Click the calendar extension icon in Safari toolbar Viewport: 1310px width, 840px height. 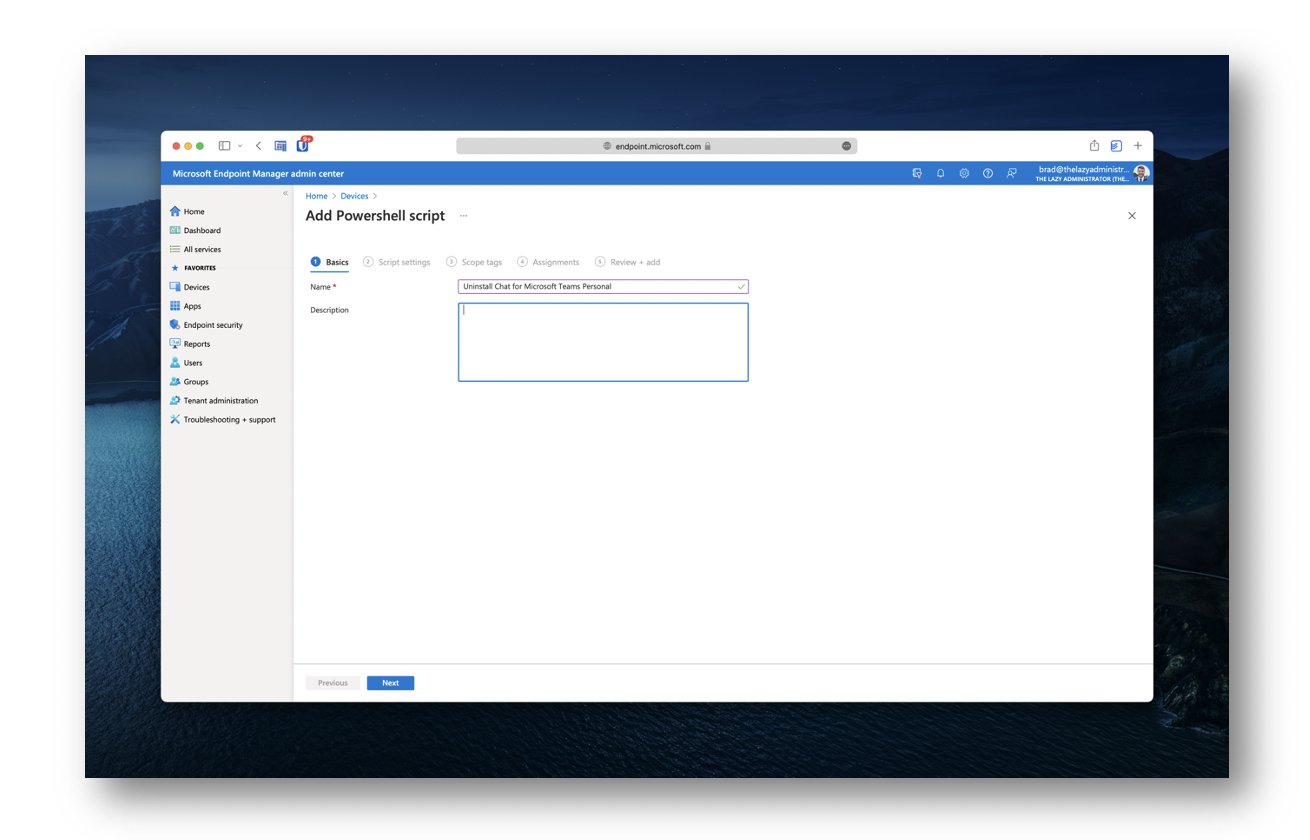281,146
